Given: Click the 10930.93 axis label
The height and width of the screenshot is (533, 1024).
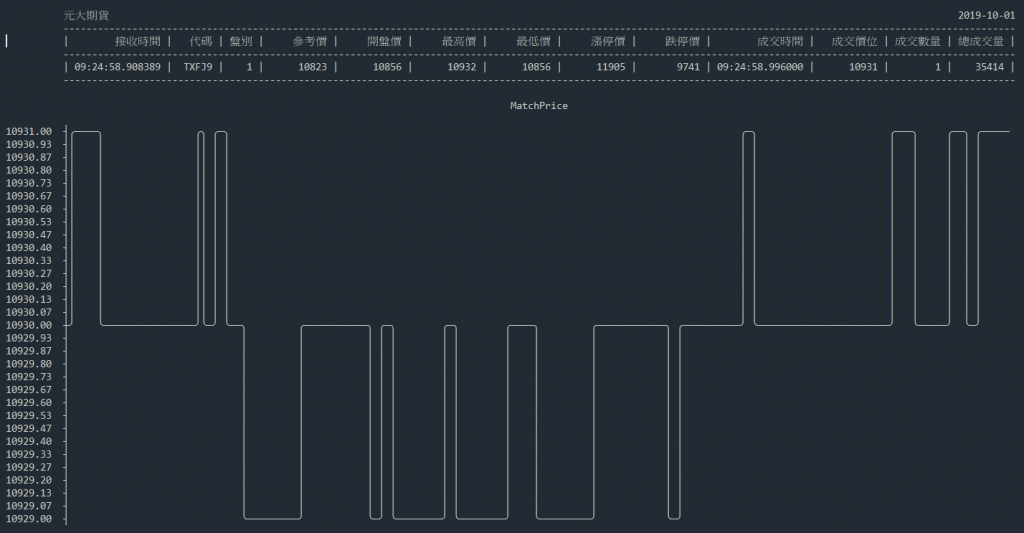Looking at the screenshot, I should pyautogui.click(x=29, y=144).
